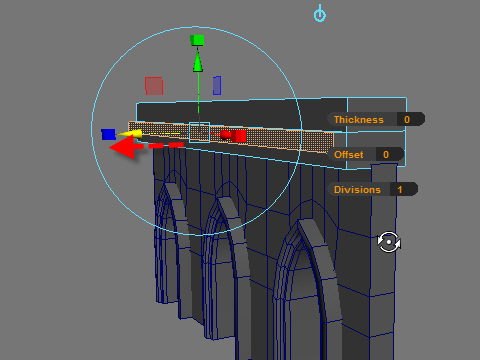Click the yellow cone translate arrow

[x=130, y=134]
